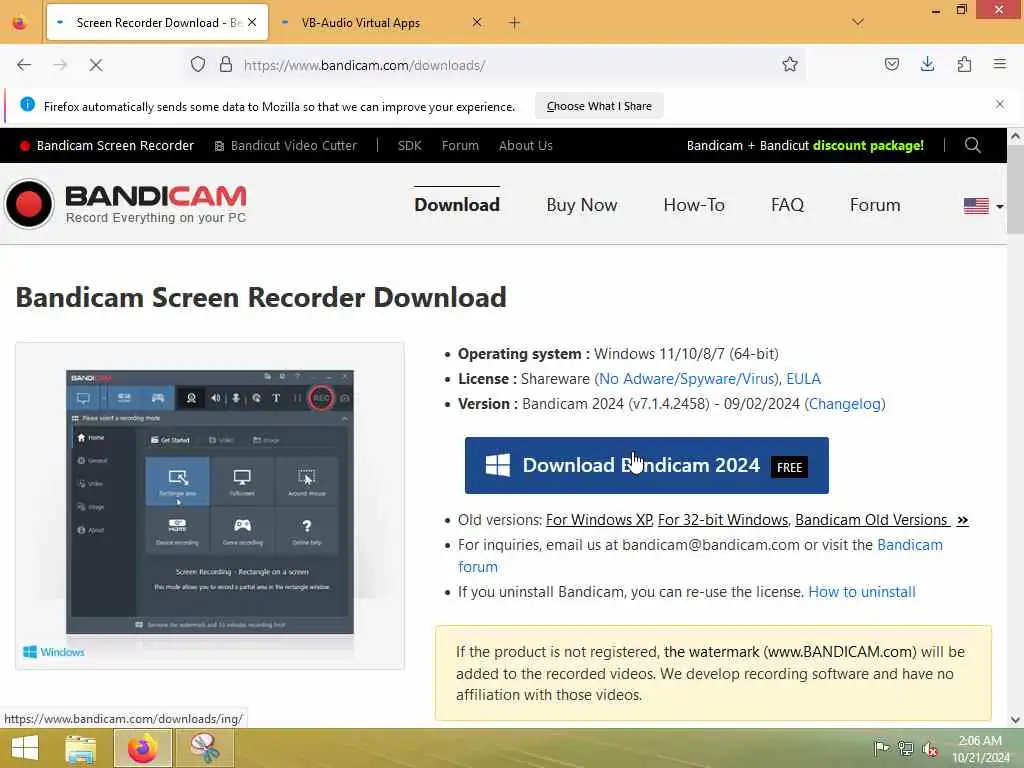Click the site security padlock icon

coord(226,65)
